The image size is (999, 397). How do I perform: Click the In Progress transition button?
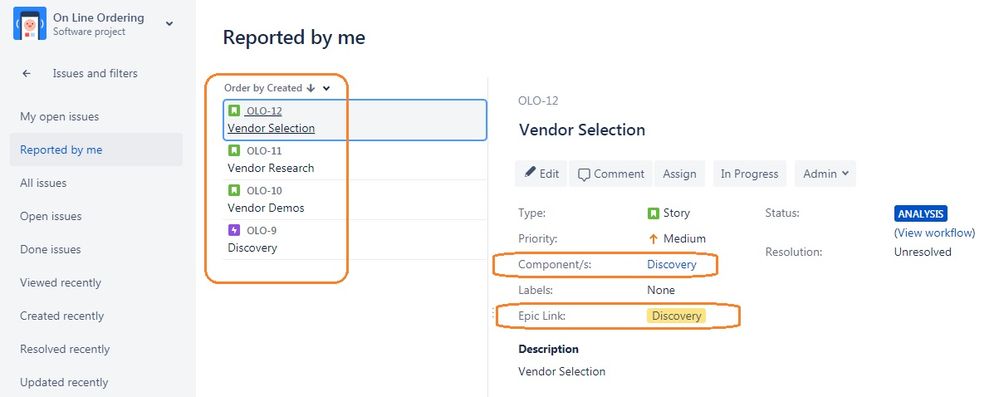click(x=749, y=173)
